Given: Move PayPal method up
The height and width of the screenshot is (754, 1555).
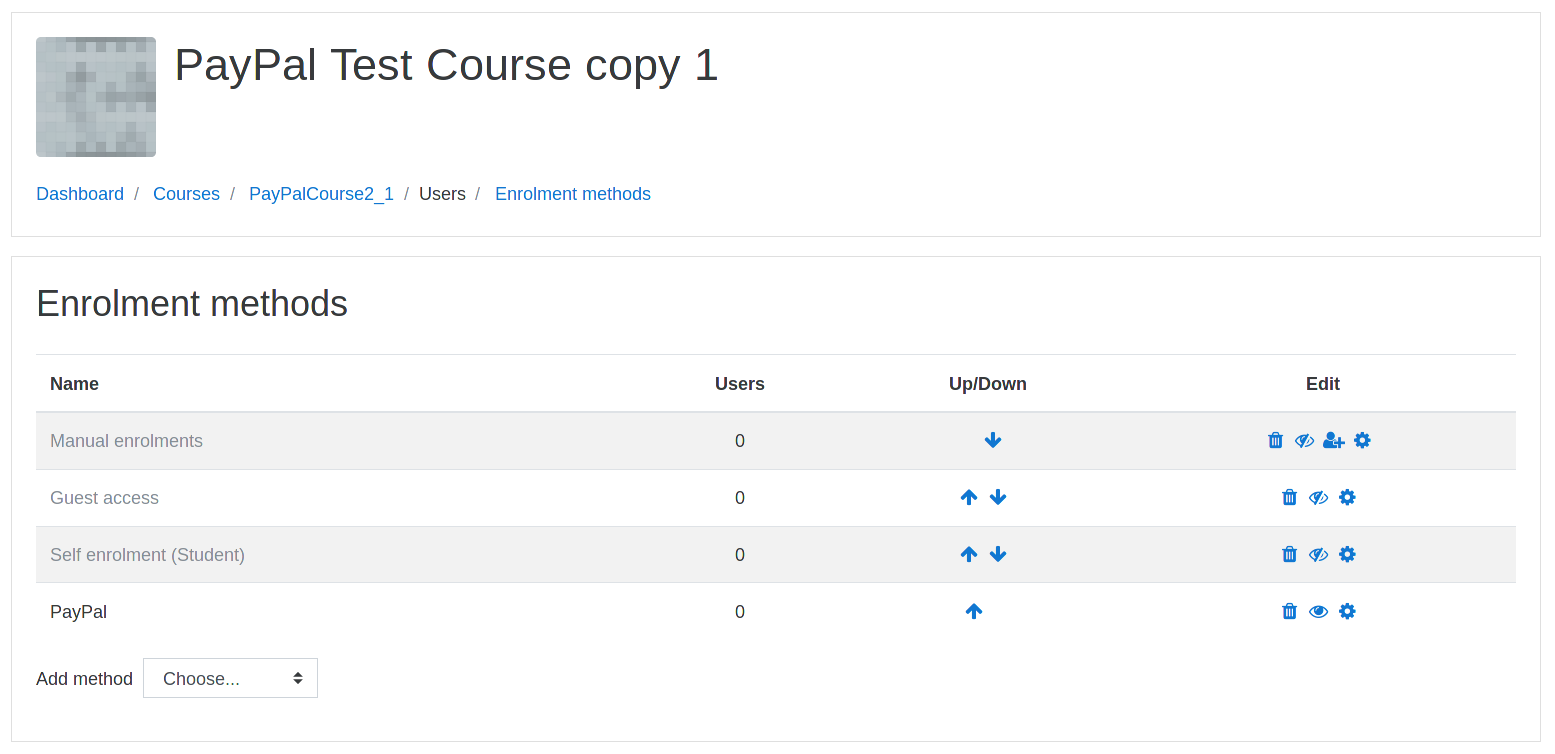Looking at the screenshot, I should point(974,611).
